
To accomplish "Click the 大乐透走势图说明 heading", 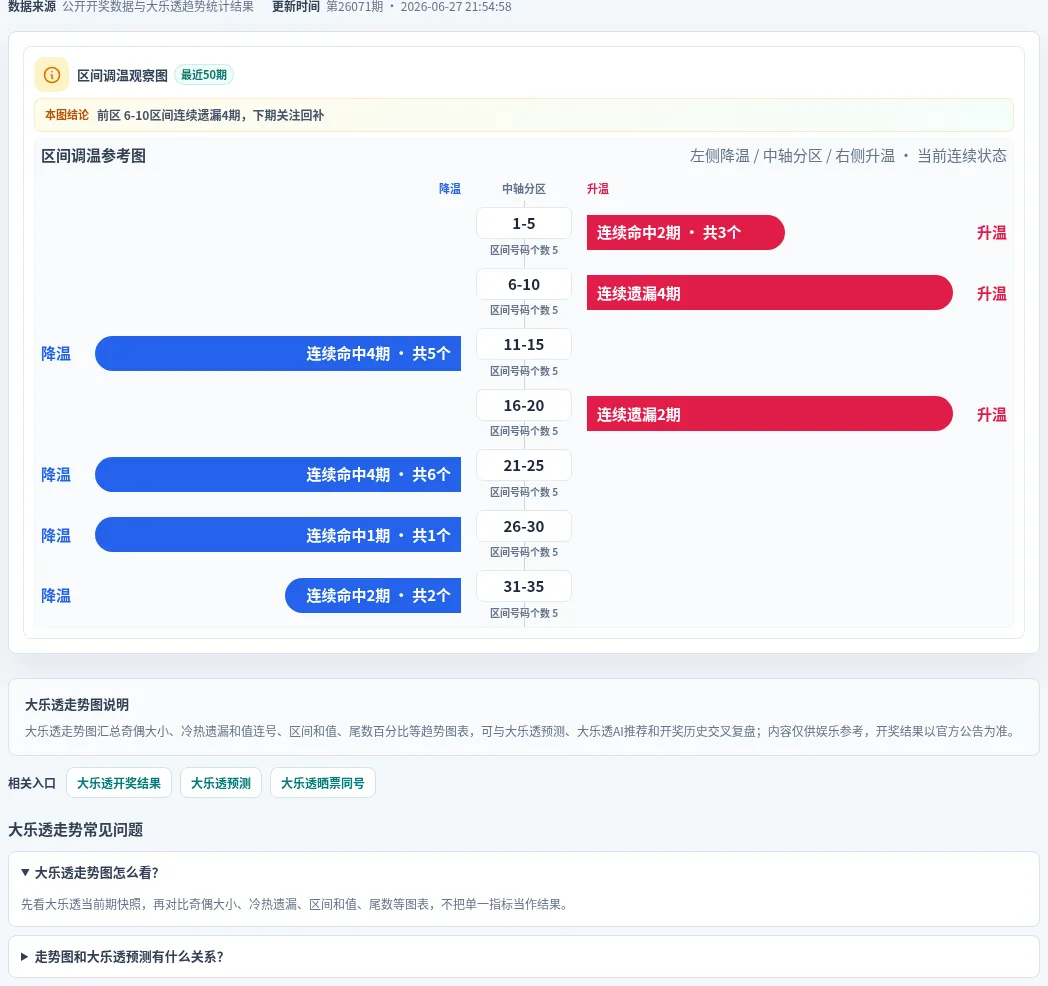I will [77, 705].
